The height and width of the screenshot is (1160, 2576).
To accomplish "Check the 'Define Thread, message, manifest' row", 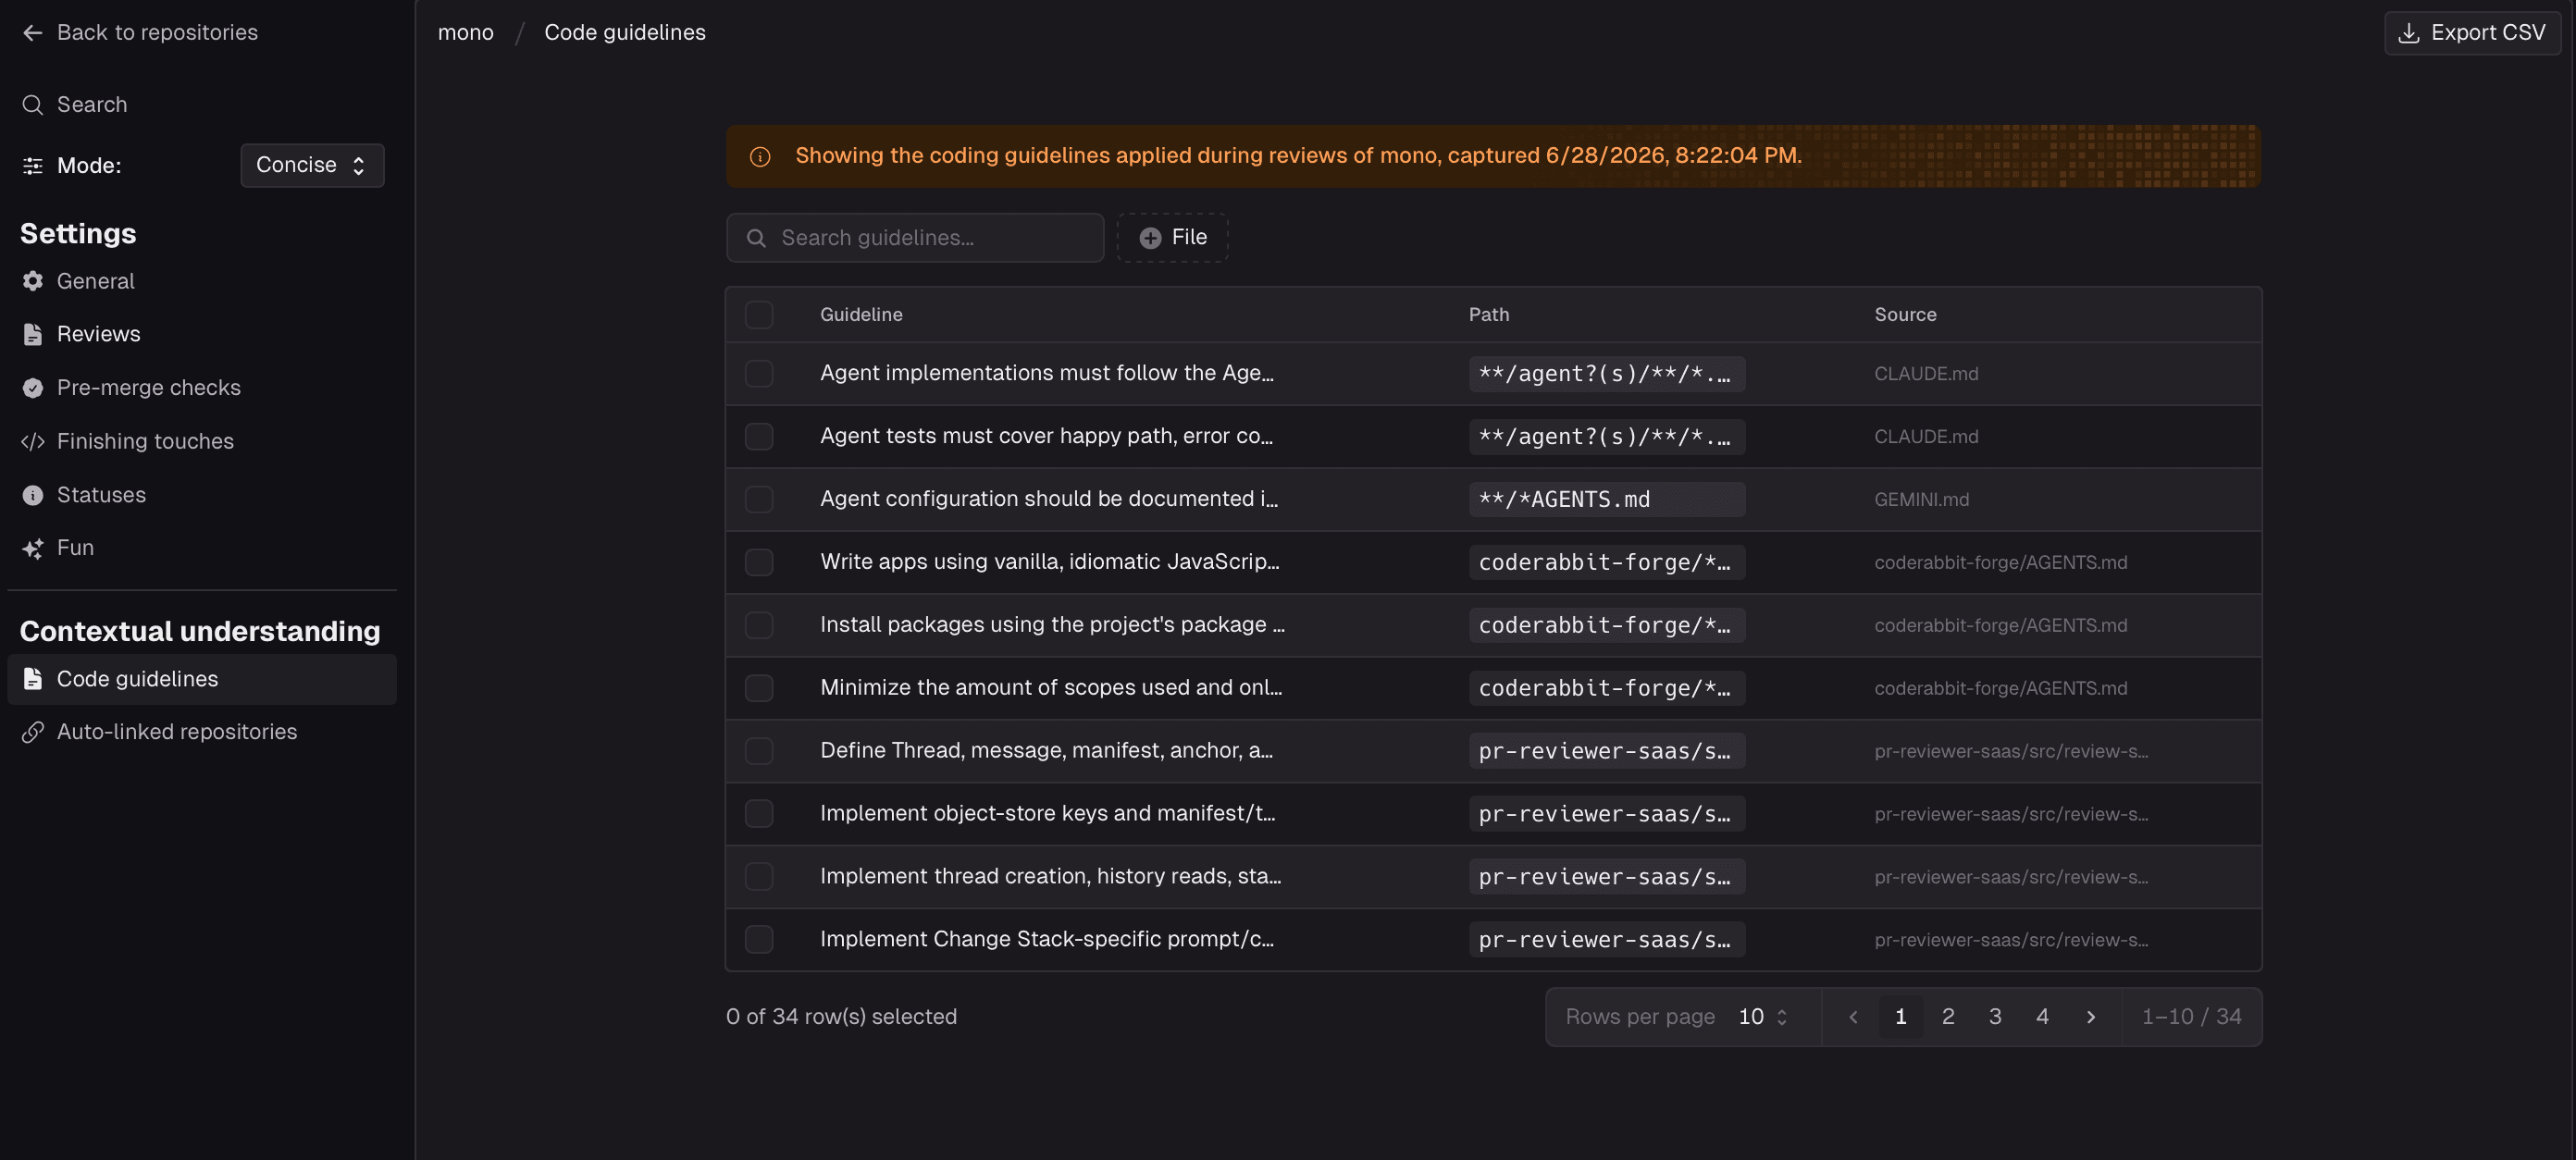I will coord(759,752).
